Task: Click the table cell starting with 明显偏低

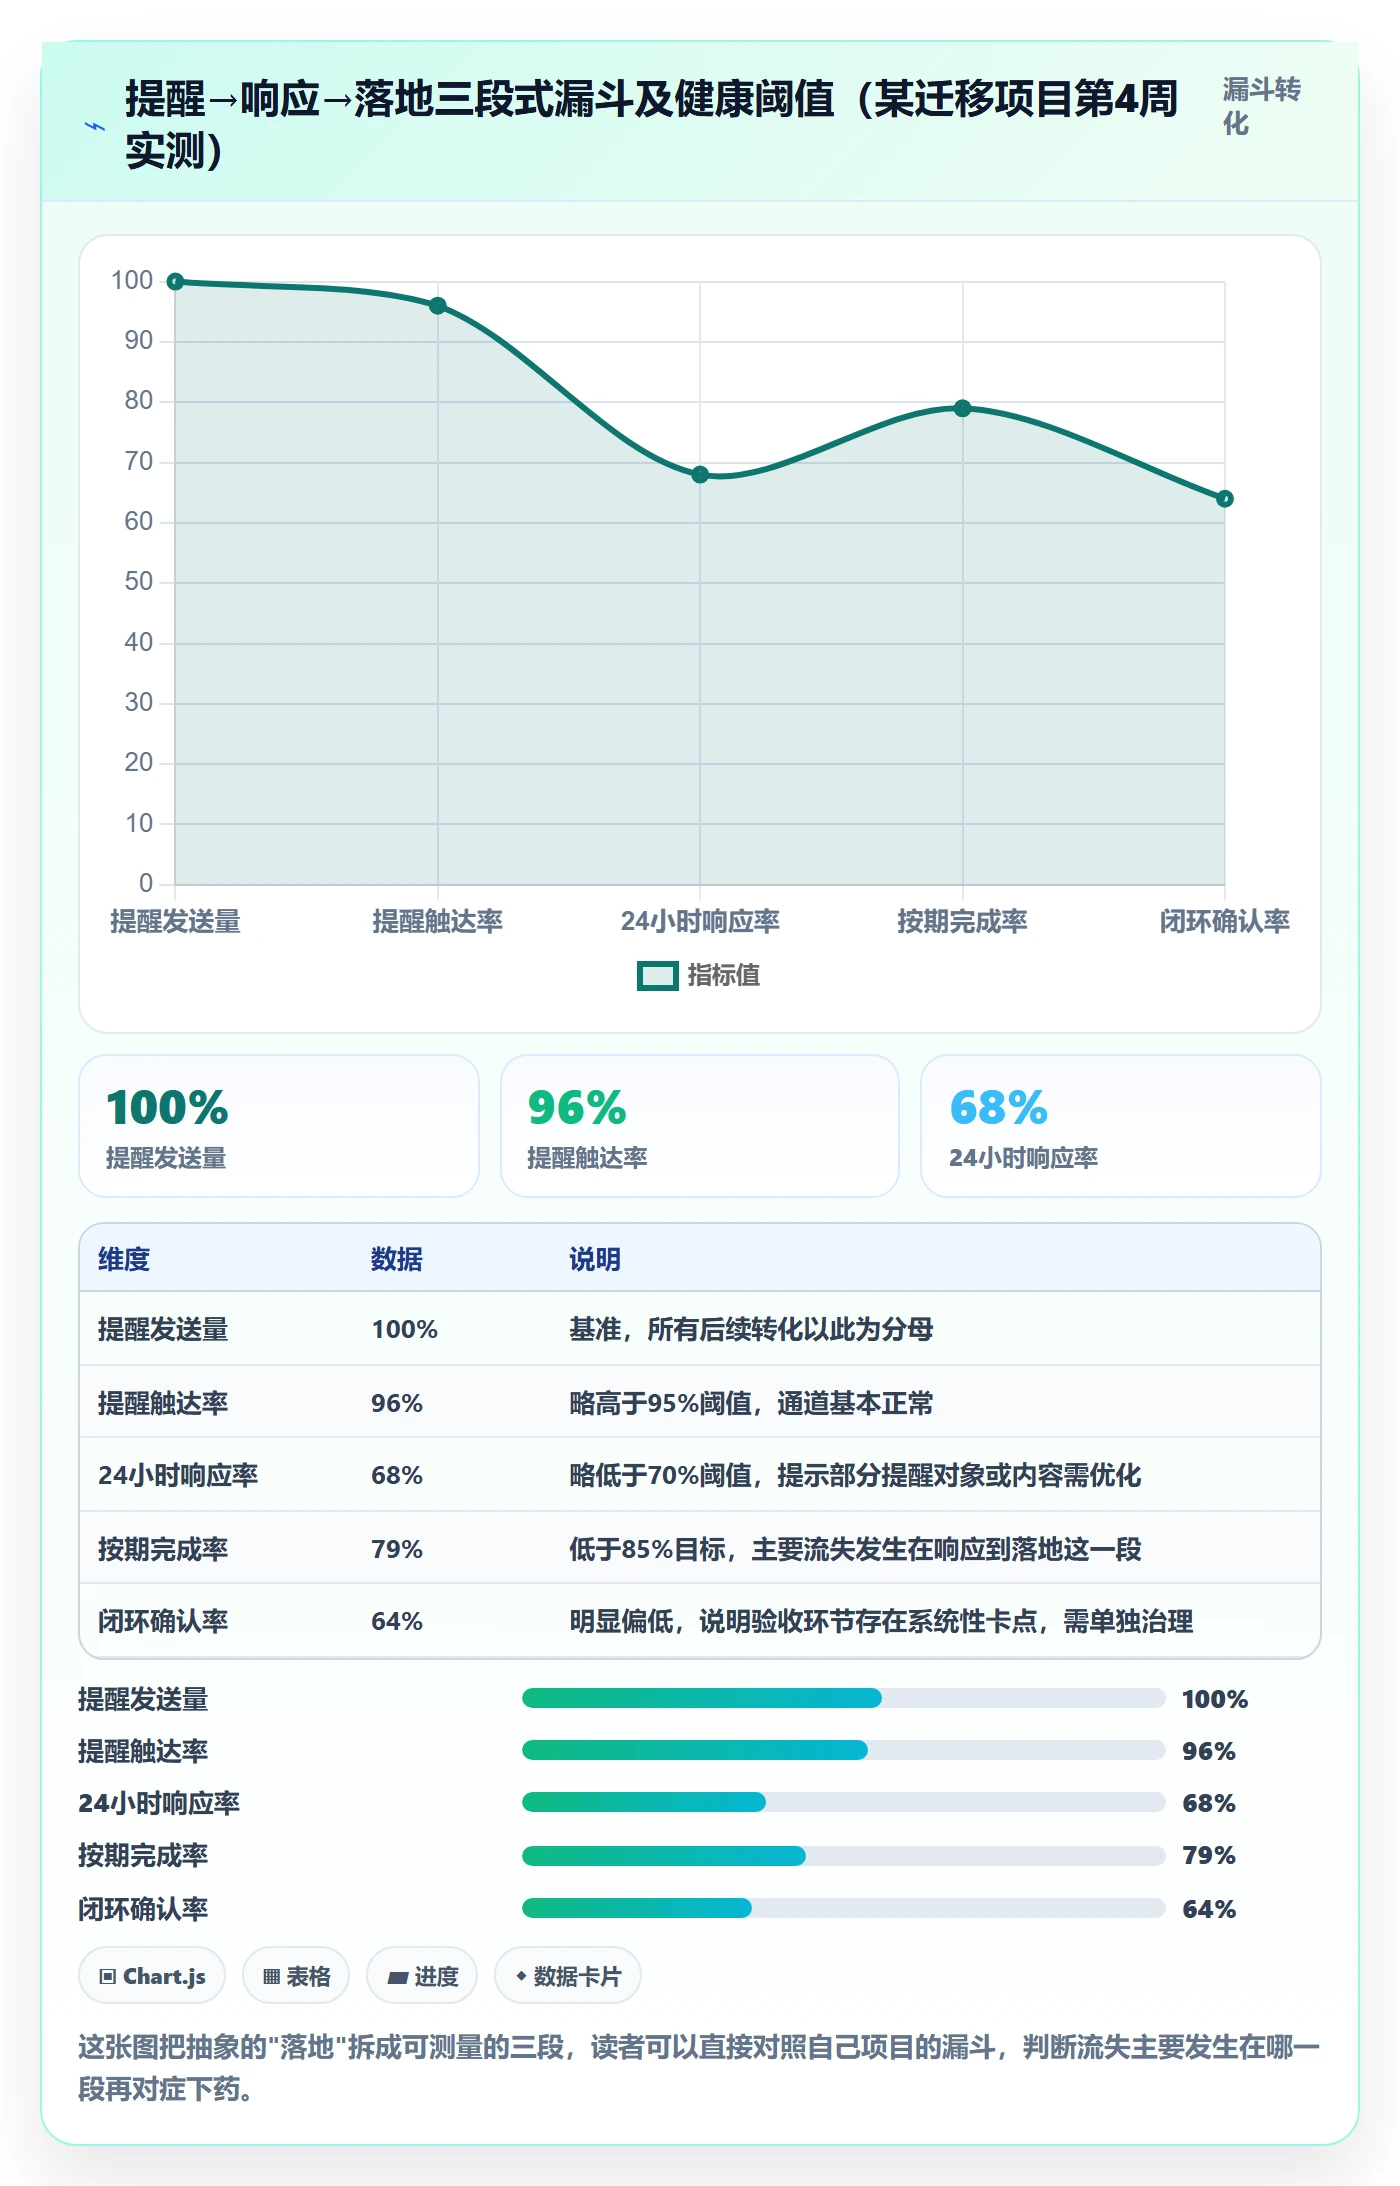Action: (x=881, y=1621)
